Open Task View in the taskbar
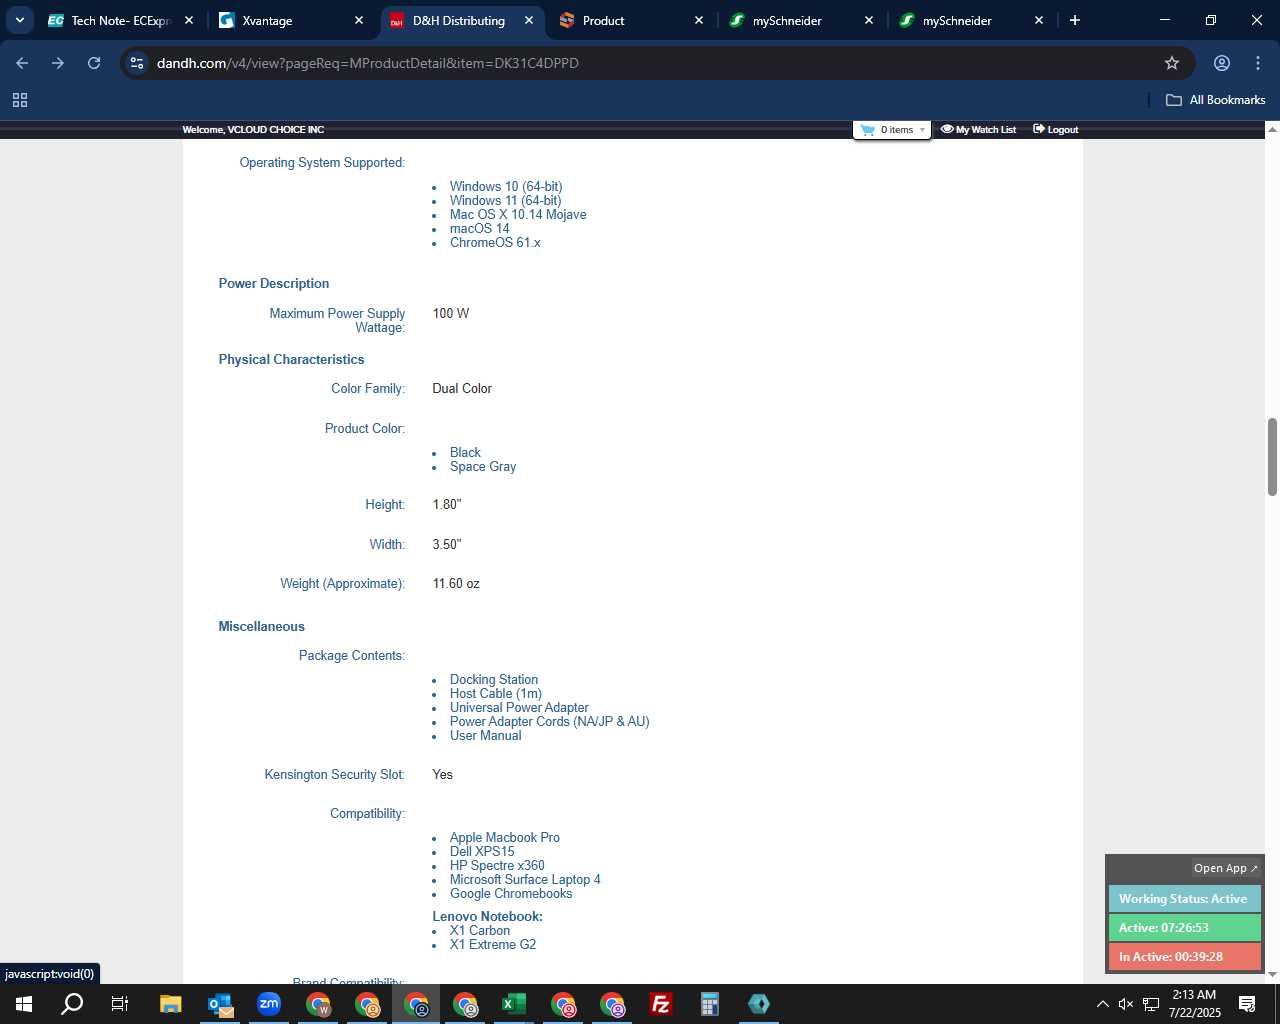 coord(120,1004)
